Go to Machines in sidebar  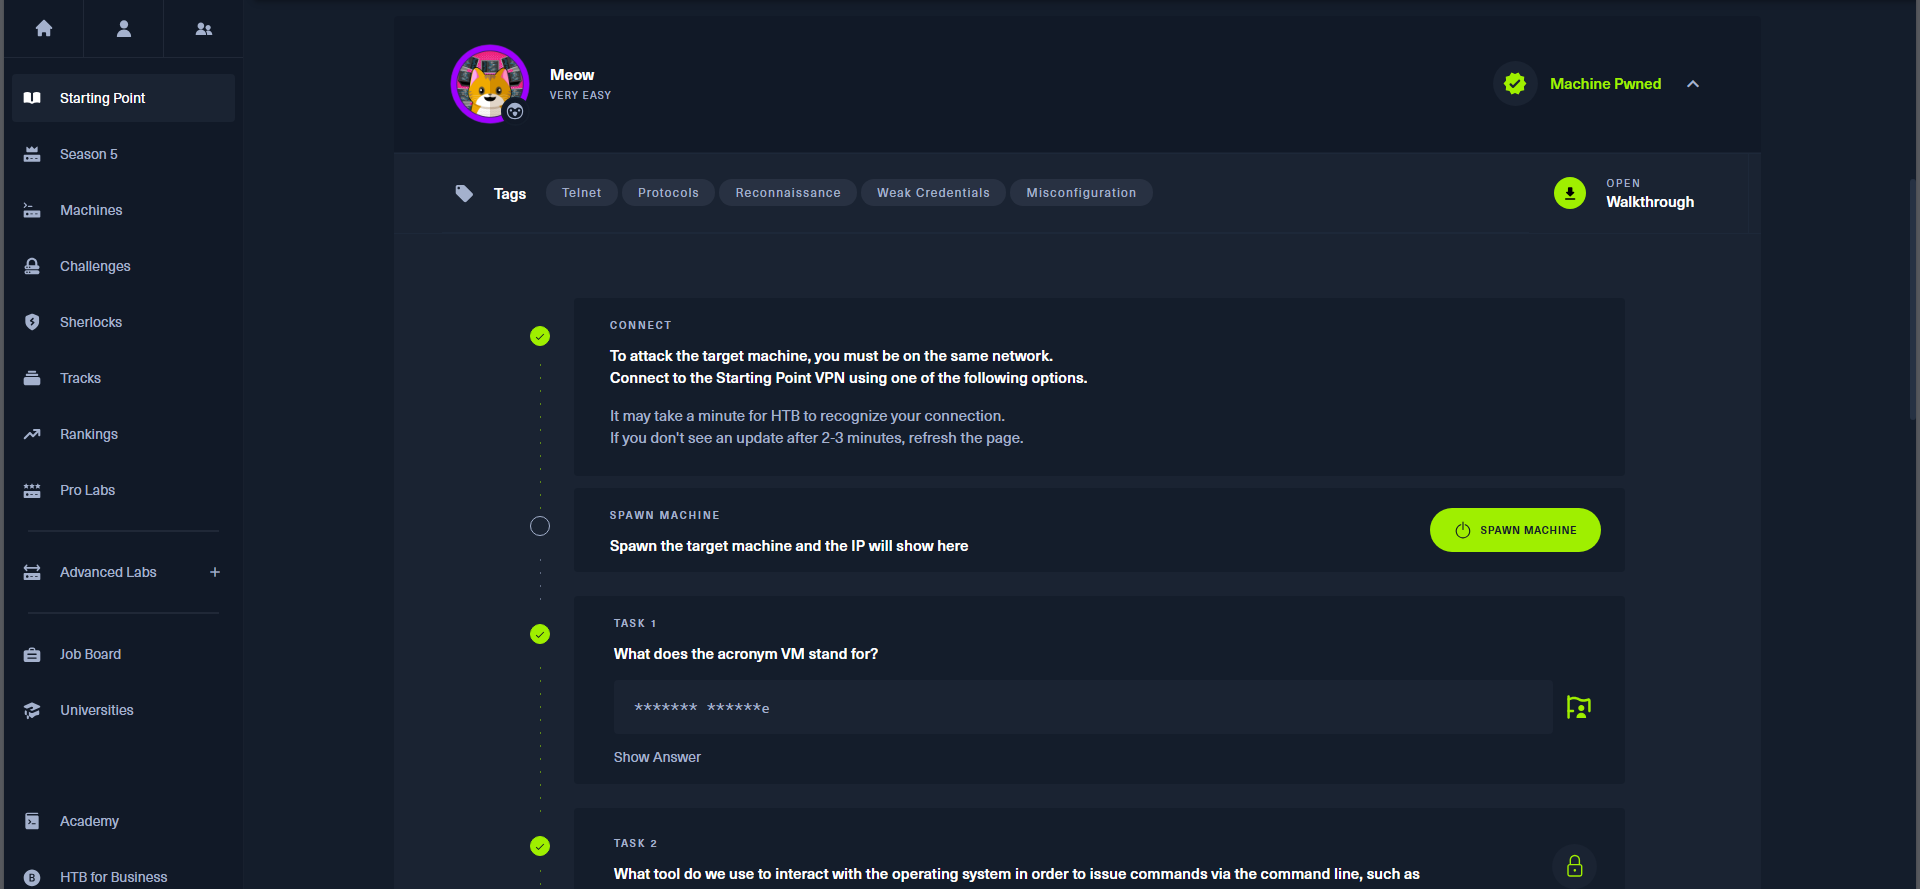91,210
